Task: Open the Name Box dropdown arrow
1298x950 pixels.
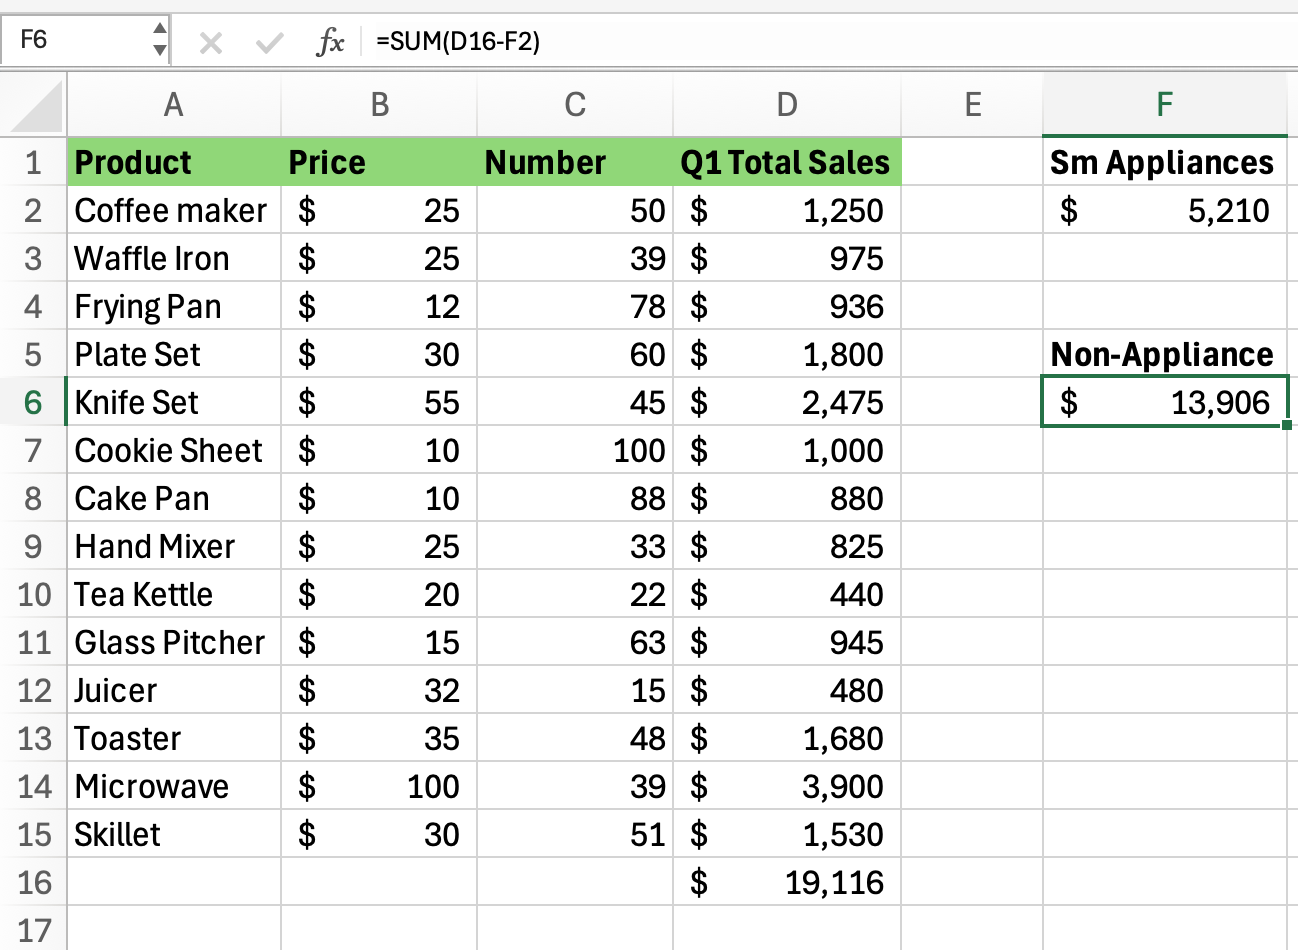Action: tap(160, 50)
